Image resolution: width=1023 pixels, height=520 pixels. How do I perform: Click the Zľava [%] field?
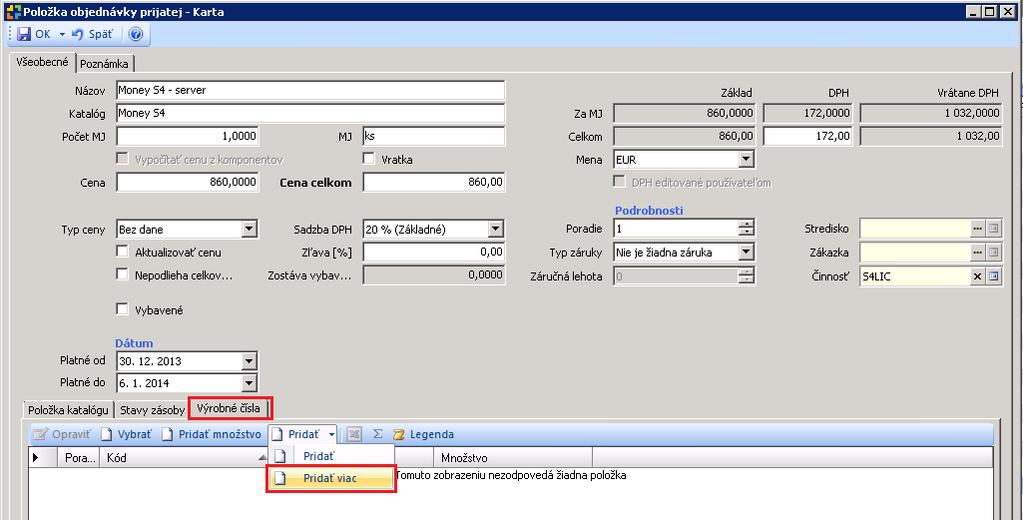tap(434, 252)
